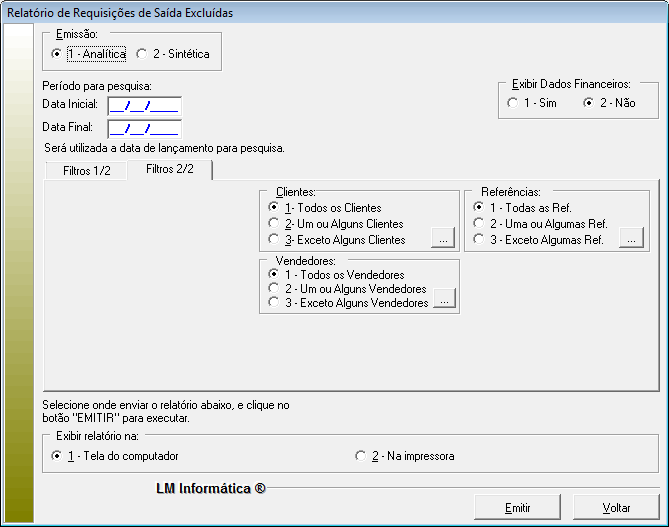
Task: Open the Clientes browse '...' button
Action: coord(443,238)
